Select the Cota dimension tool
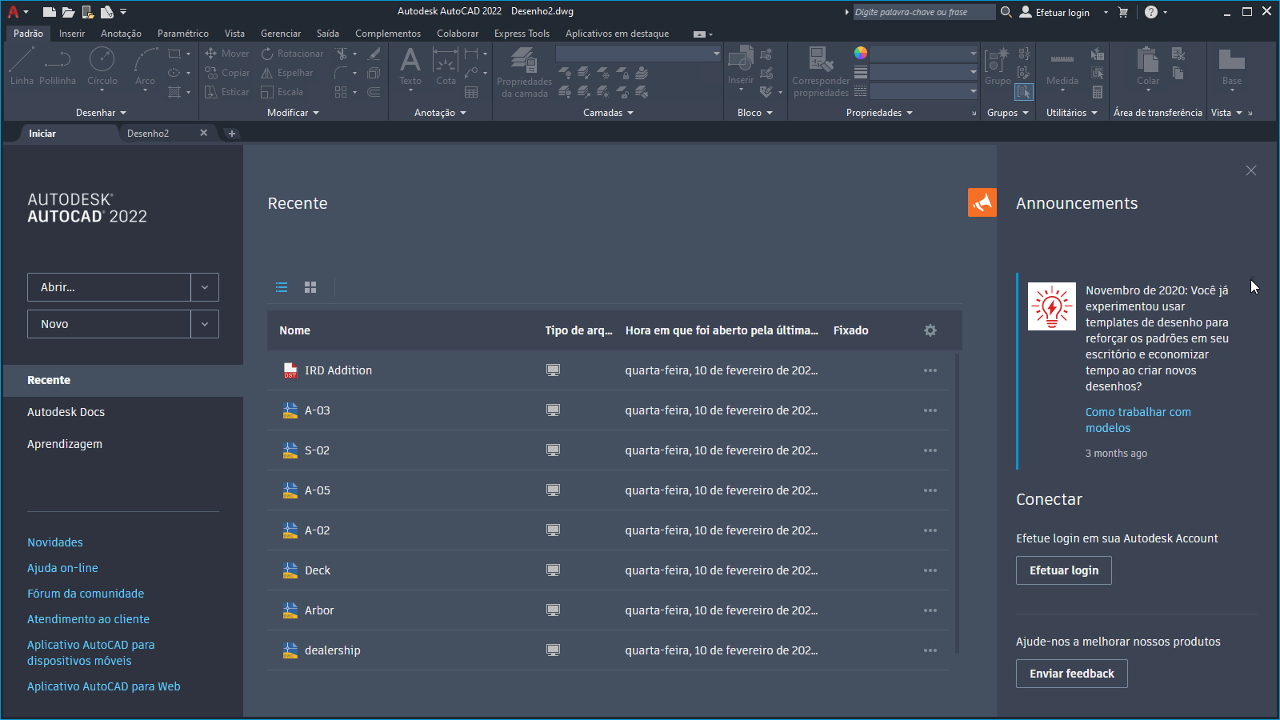Viewport: 1280px width, 720px height. [446, 66]
